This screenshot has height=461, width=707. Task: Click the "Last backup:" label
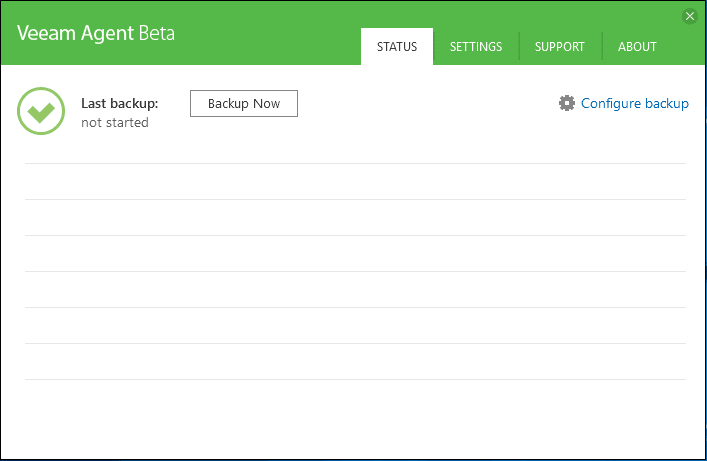120,103
